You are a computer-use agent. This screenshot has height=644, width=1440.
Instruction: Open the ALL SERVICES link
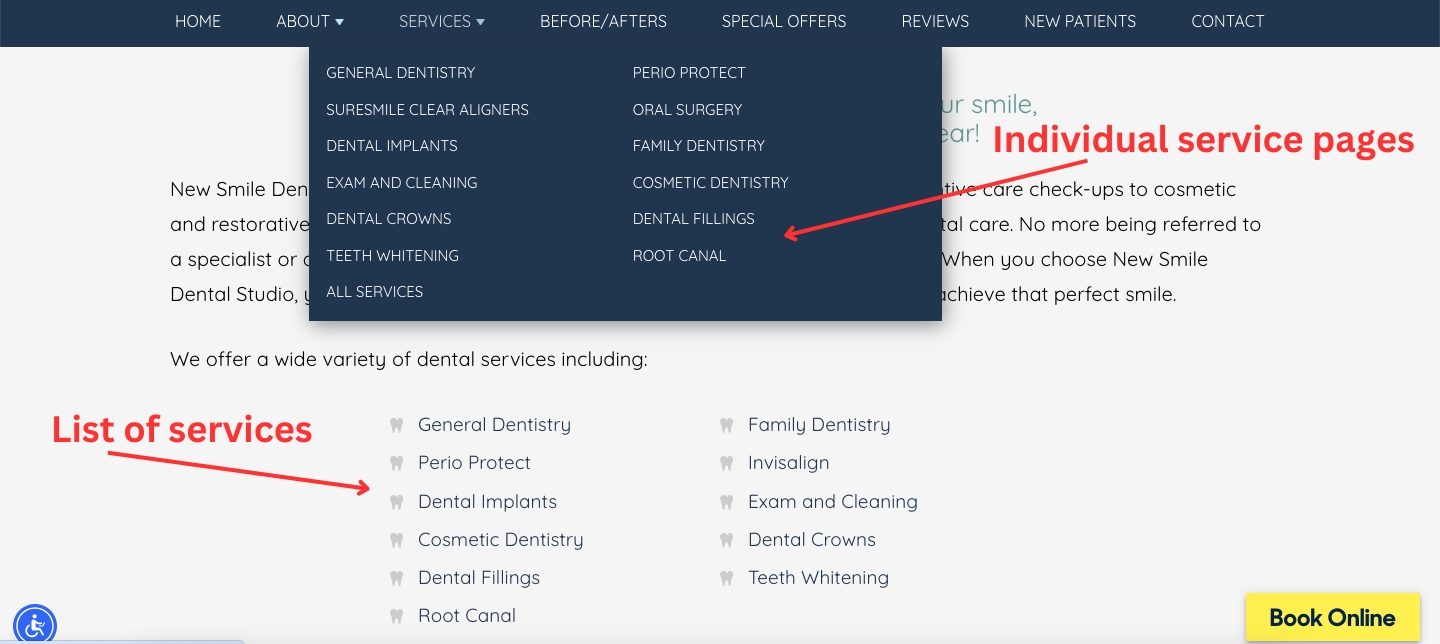coord(374,291)
